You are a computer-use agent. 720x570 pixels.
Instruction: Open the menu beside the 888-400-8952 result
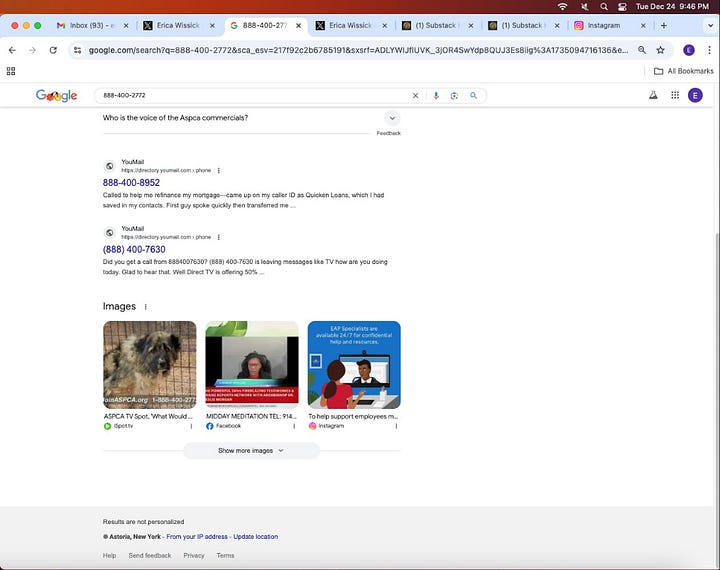[219, 170]
